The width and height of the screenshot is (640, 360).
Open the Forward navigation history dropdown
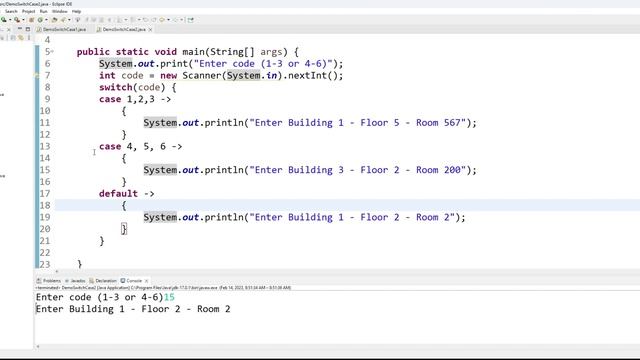tap(182, 20)
